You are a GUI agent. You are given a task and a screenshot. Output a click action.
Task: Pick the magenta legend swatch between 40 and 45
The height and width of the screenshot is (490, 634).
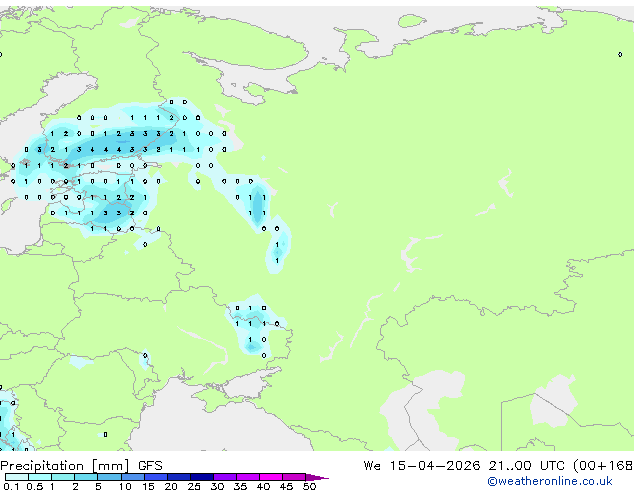coord(271,477)
